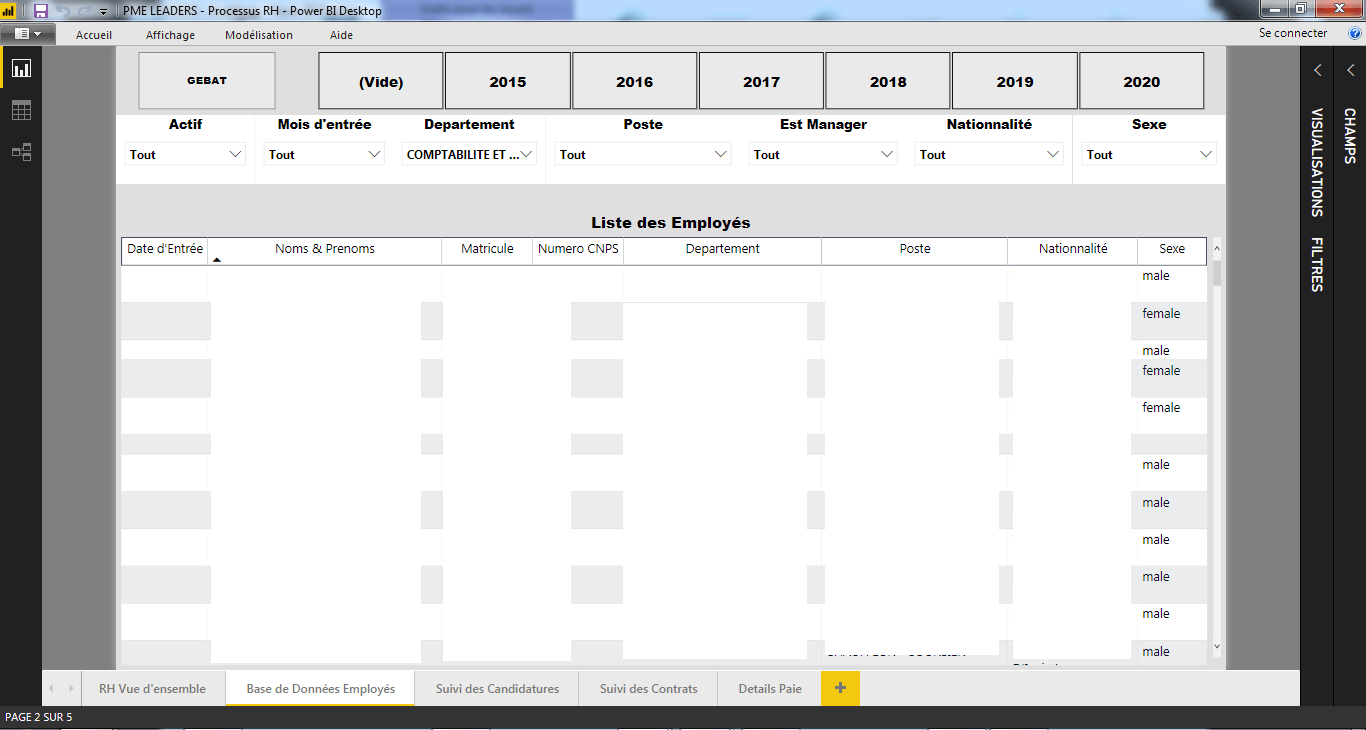Switch to Suivi des Contrats page tab
Image resolution: width=1366 pixels, height=730 pixels.
[x=648, y=688]
